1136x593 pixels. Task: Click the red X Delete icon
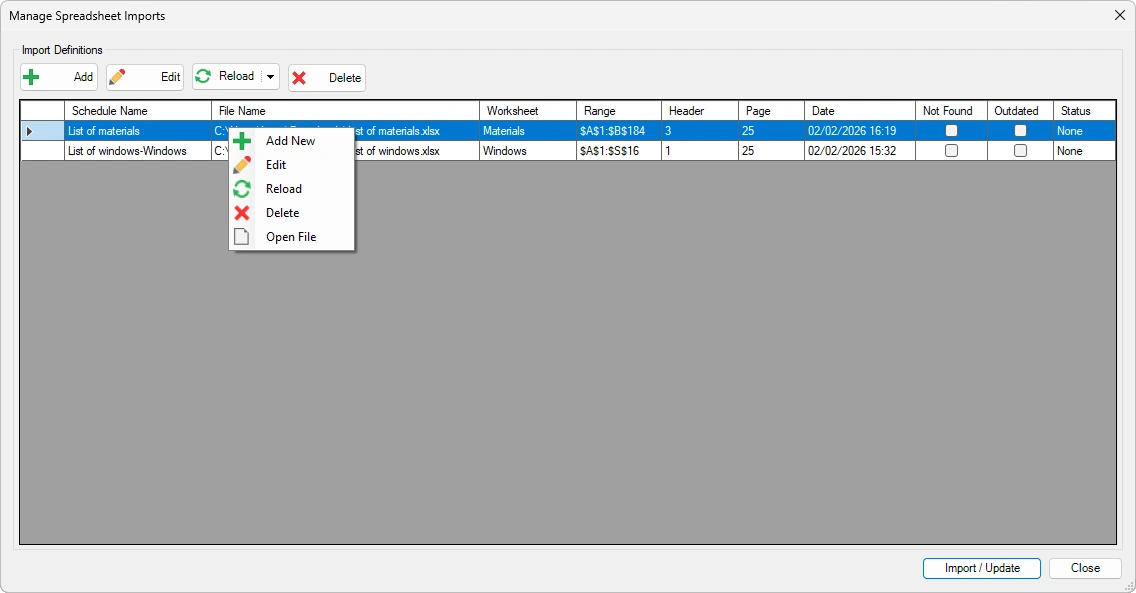pyautogui.click(x=300, y=77)
